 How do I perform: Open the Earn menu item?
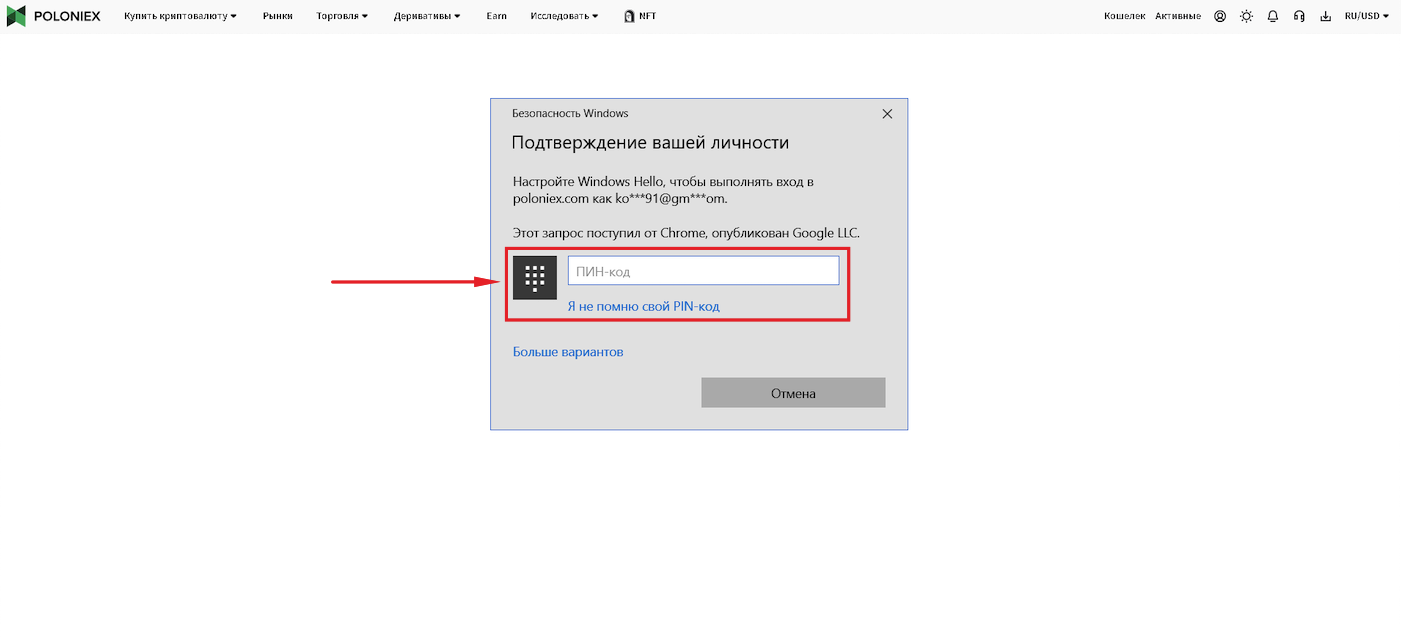tap(496, 16)
